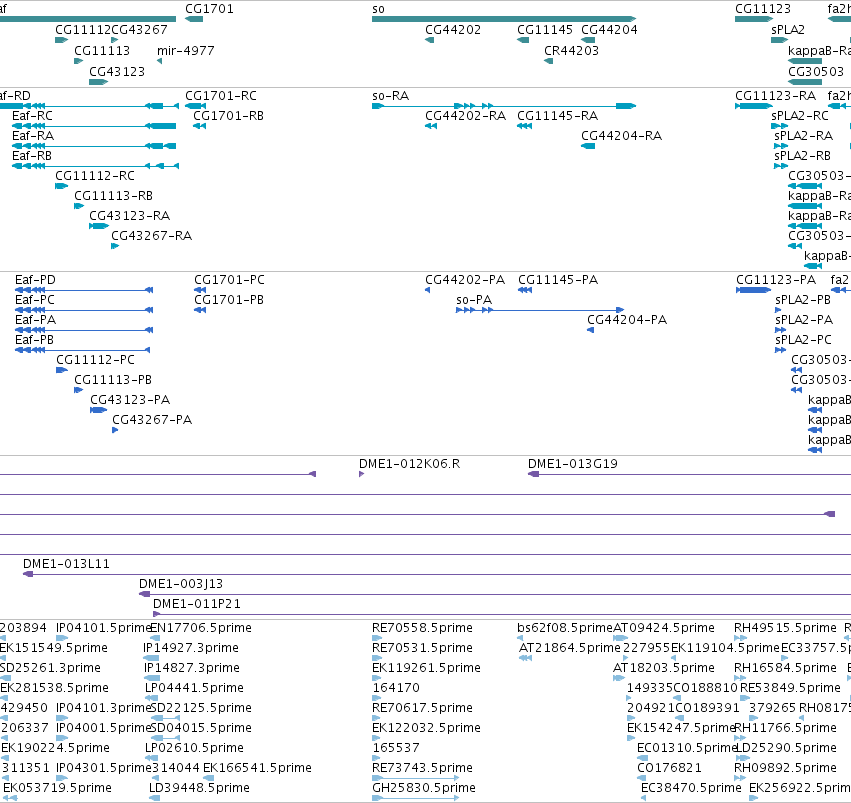Screen dimensions: 851x803
Task: Select the sPLA2-PB protein label
Action: (x=803, y=300)
